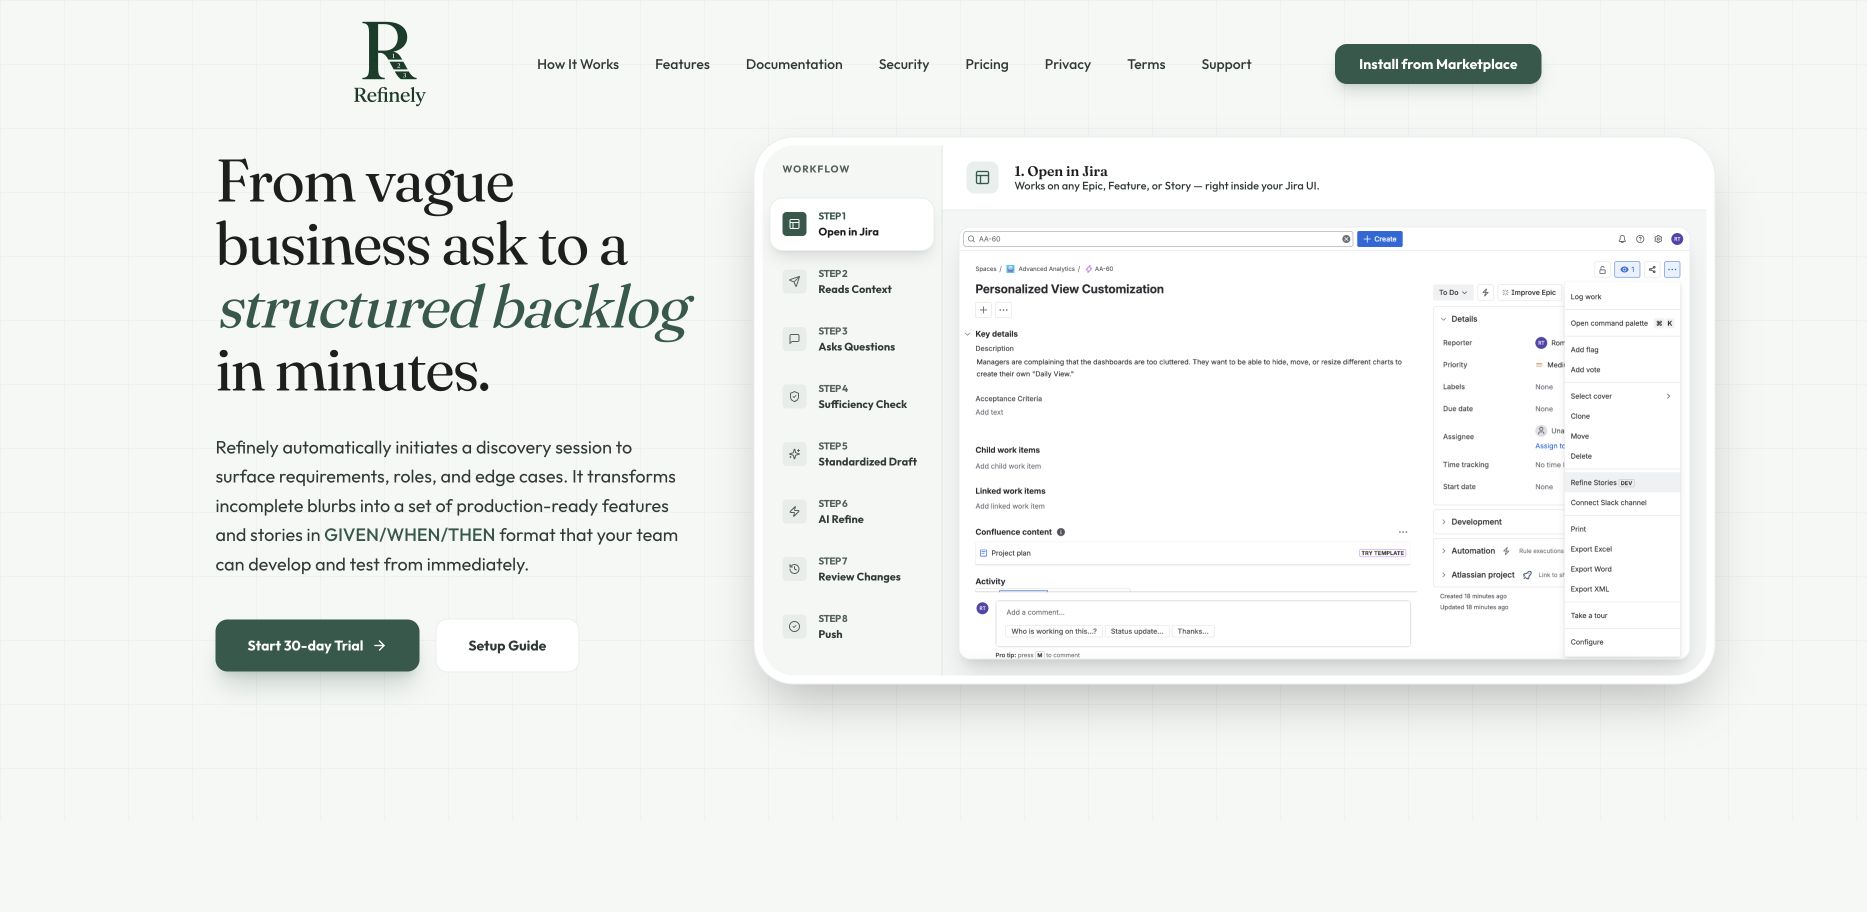
Task: Toggle the watch eye button showing 1
Action: point(1627,269)
